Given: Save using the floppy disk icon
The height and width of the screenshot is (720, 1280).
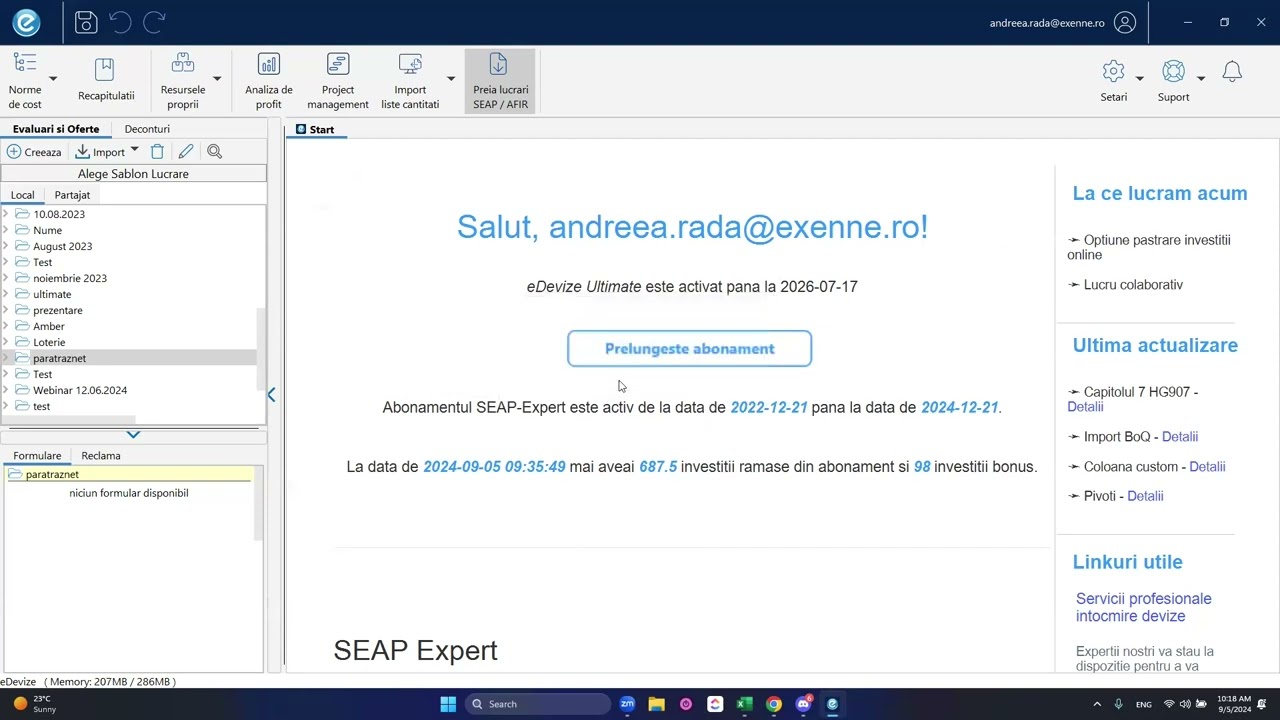Looking at the screenshot, I should point(86,22).
